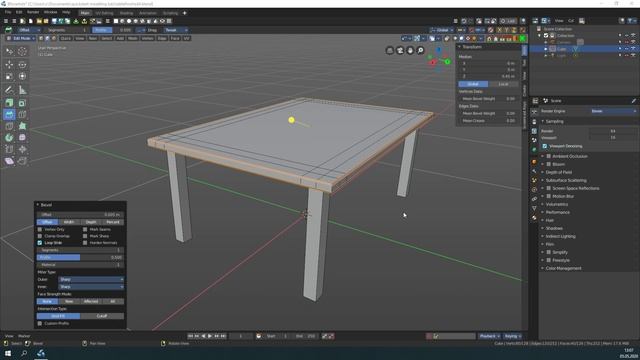Open the Outer miter type dropdown
This screenshot has height=360, width=640.
point(91,279)
